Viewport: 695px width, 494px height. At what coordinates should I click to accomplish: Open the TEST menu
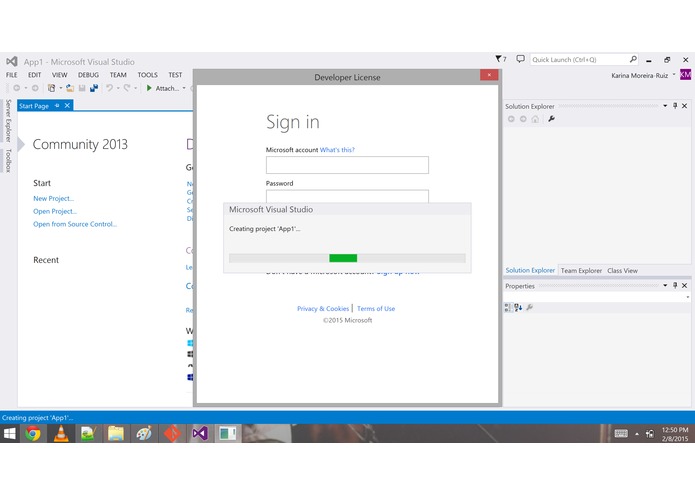click(175, 75)
